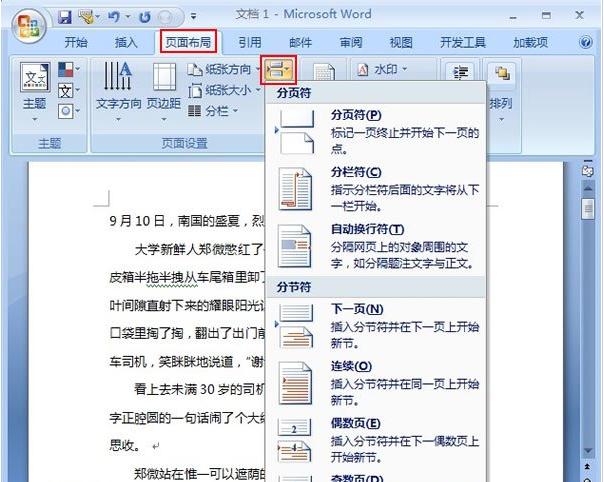Click text line 大学新鲜人郑微憋红了

(x=200, y=250)
